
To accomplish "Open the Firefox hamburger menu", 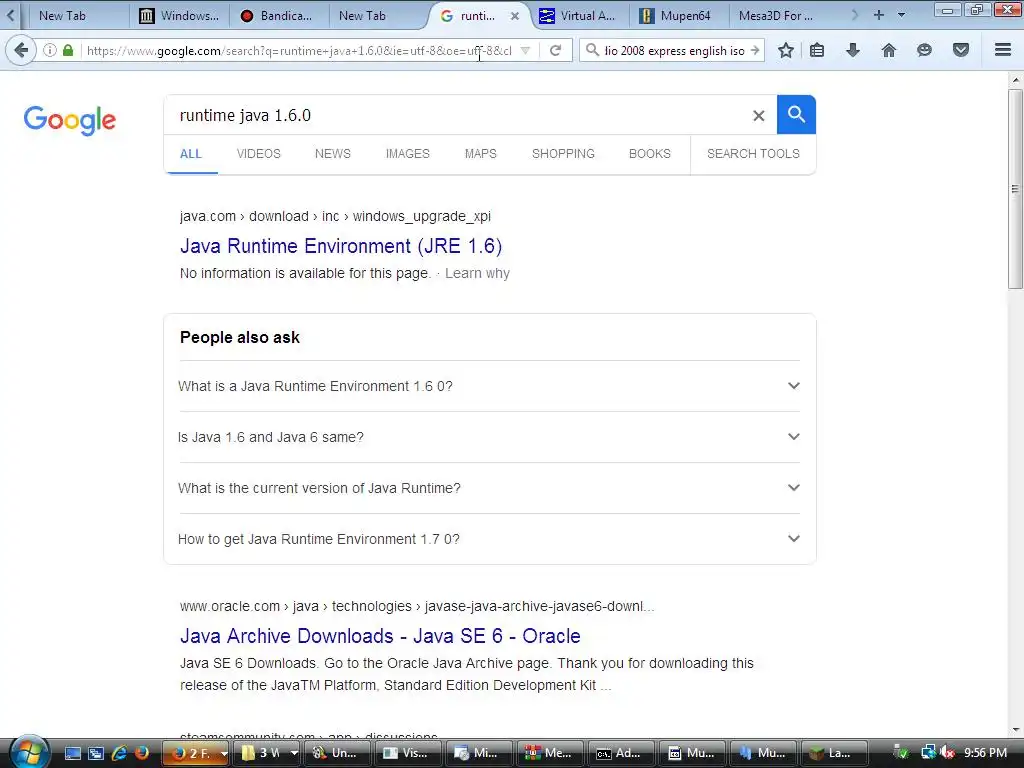I will [1003, 50].
